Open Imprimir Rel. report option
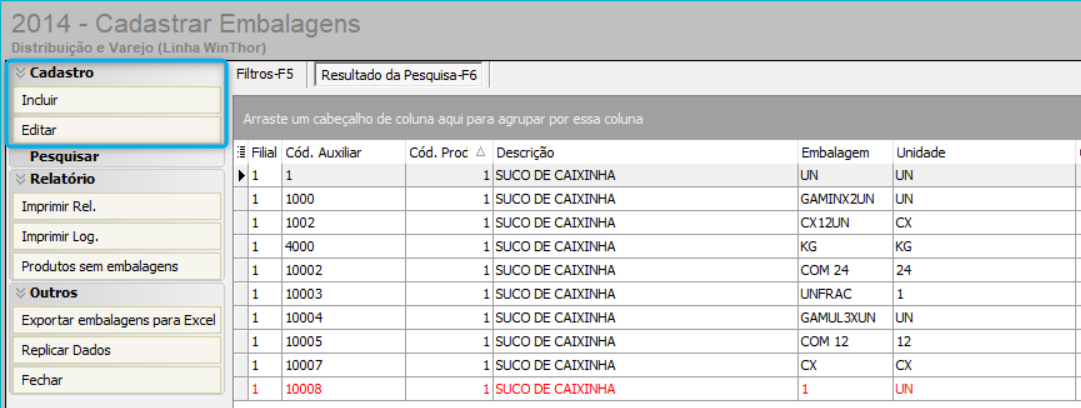Screen dimensions: 1081x408 coord(117,207)
